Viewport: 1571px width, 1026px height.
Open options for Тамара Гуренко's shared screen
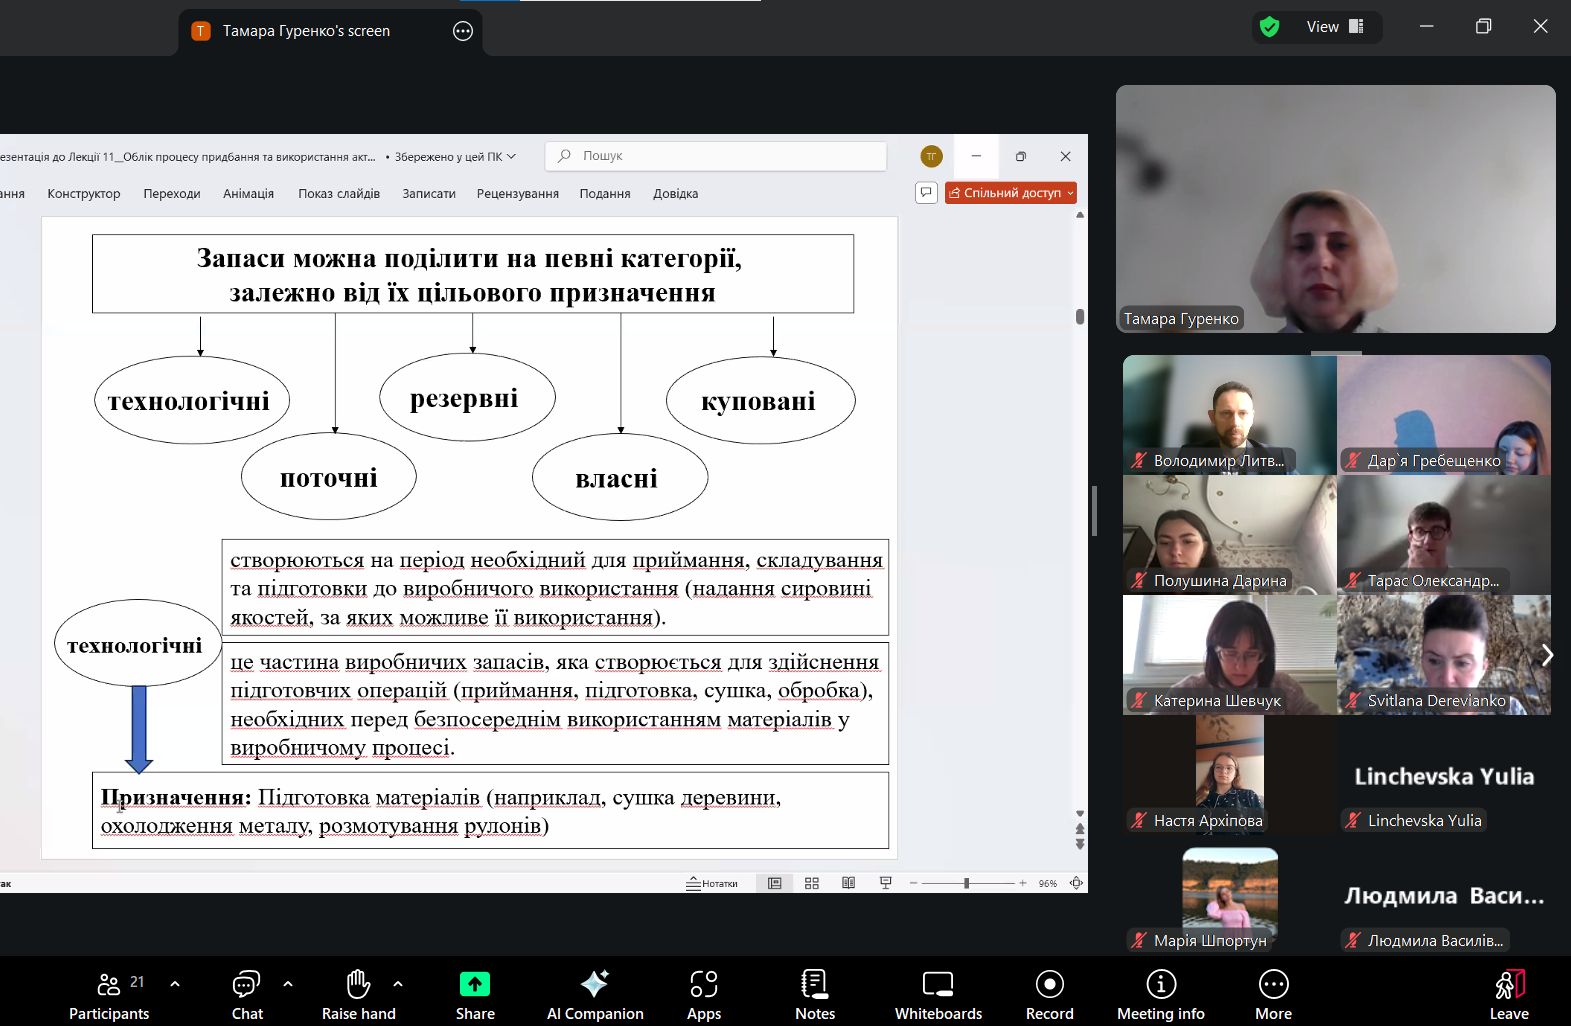click(x=463, y=31)
